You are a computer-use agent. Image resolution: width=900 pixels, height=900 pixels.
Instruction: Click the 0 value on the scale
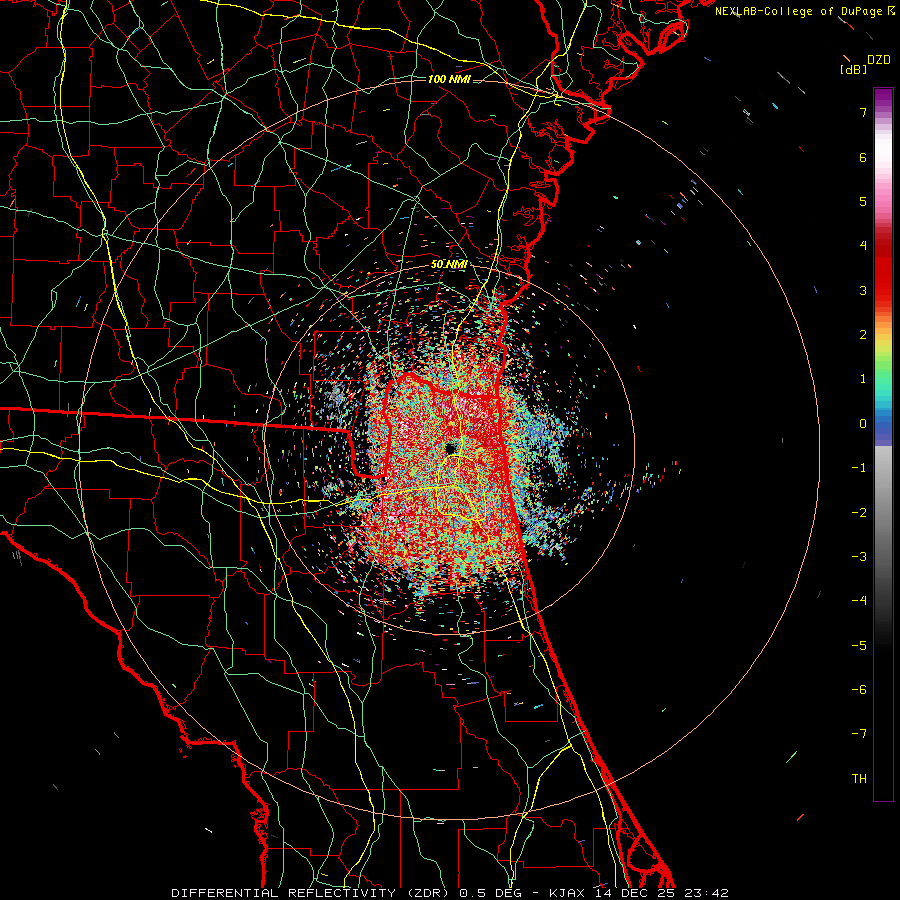point(863,424)
